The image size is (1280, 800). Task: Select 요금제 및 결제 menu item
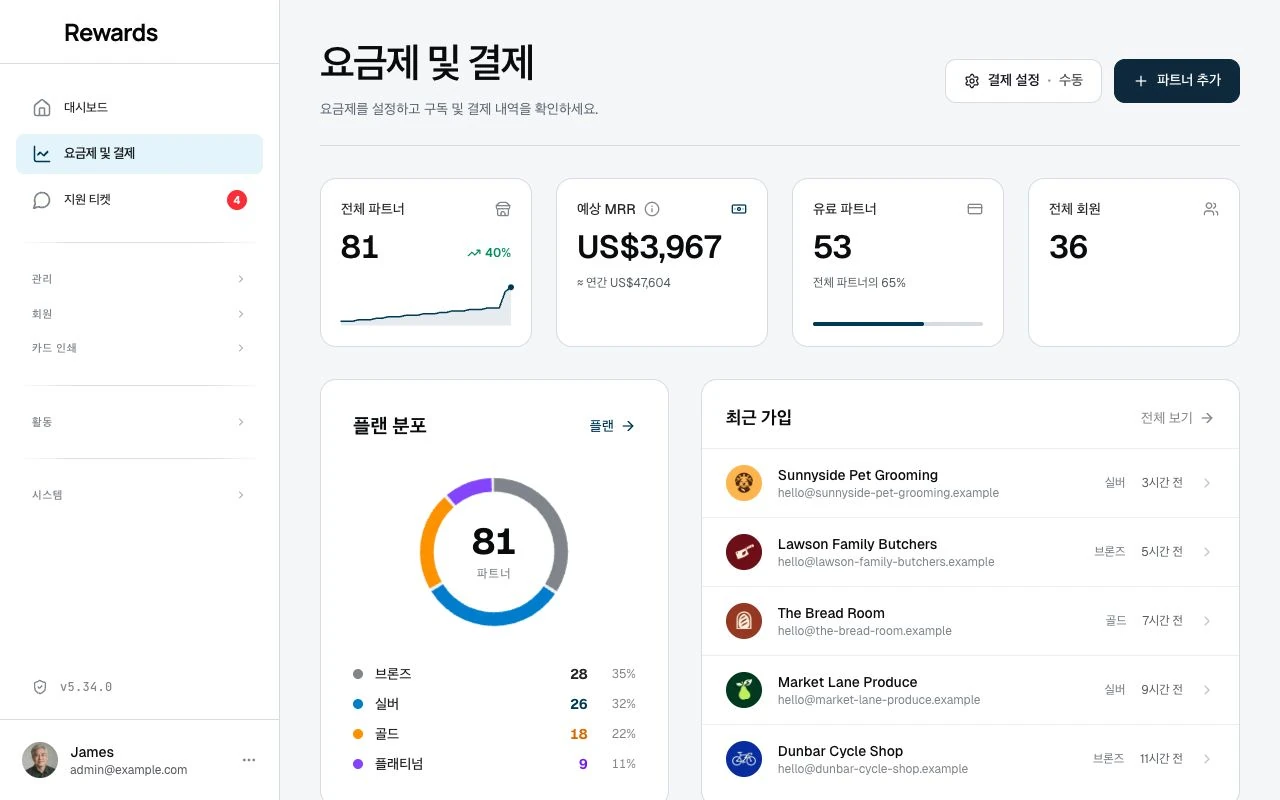coord(139,154)
